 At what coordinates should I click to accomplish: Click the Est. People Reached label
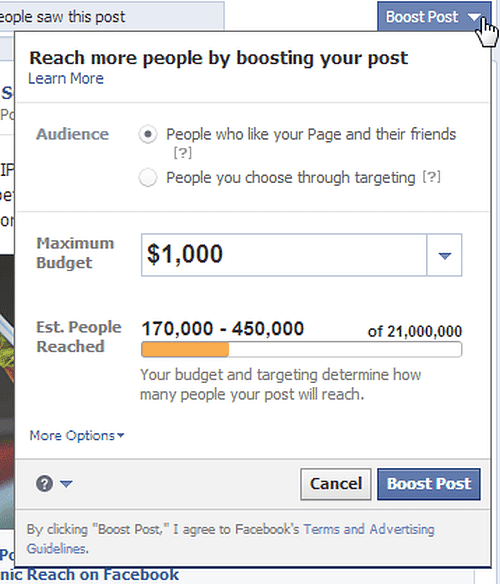(x=79, y=337)
